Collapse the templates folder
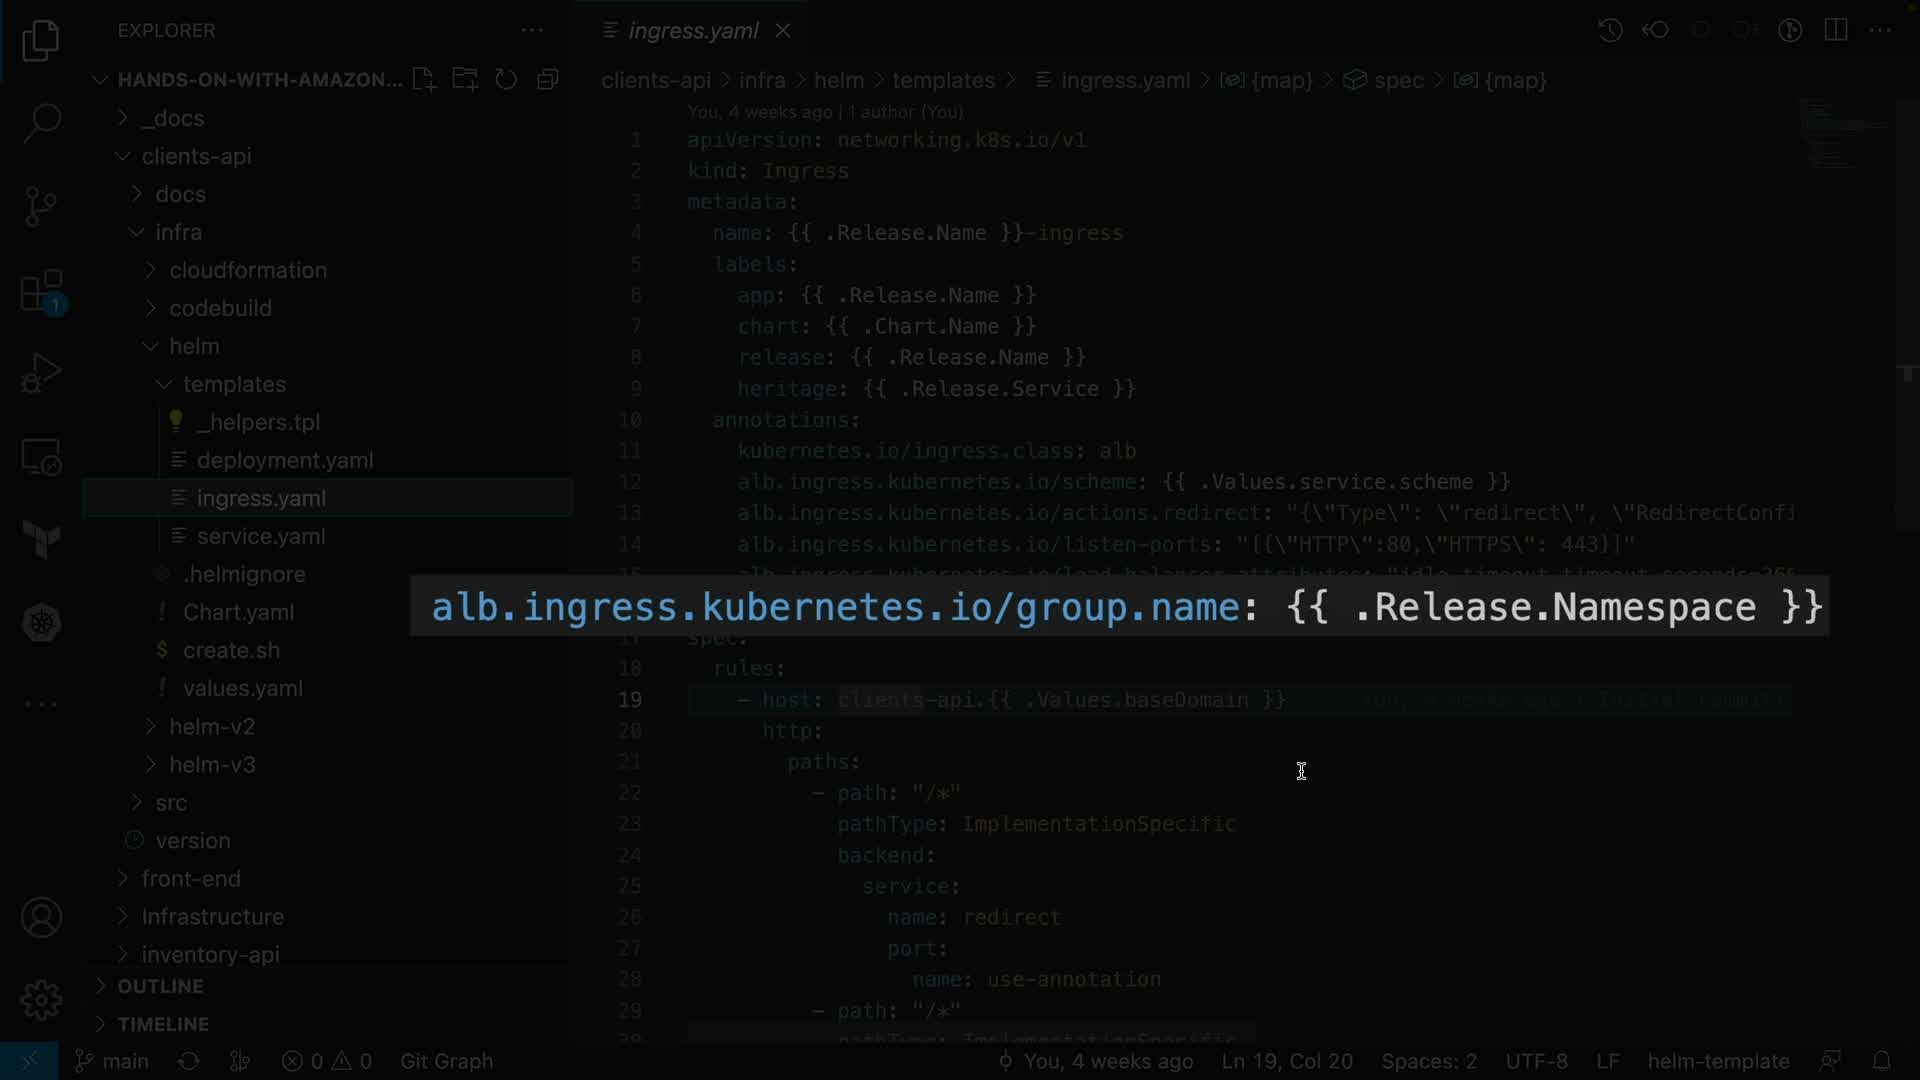Viewport: 1920px width, 1080px height. (234, 384)
